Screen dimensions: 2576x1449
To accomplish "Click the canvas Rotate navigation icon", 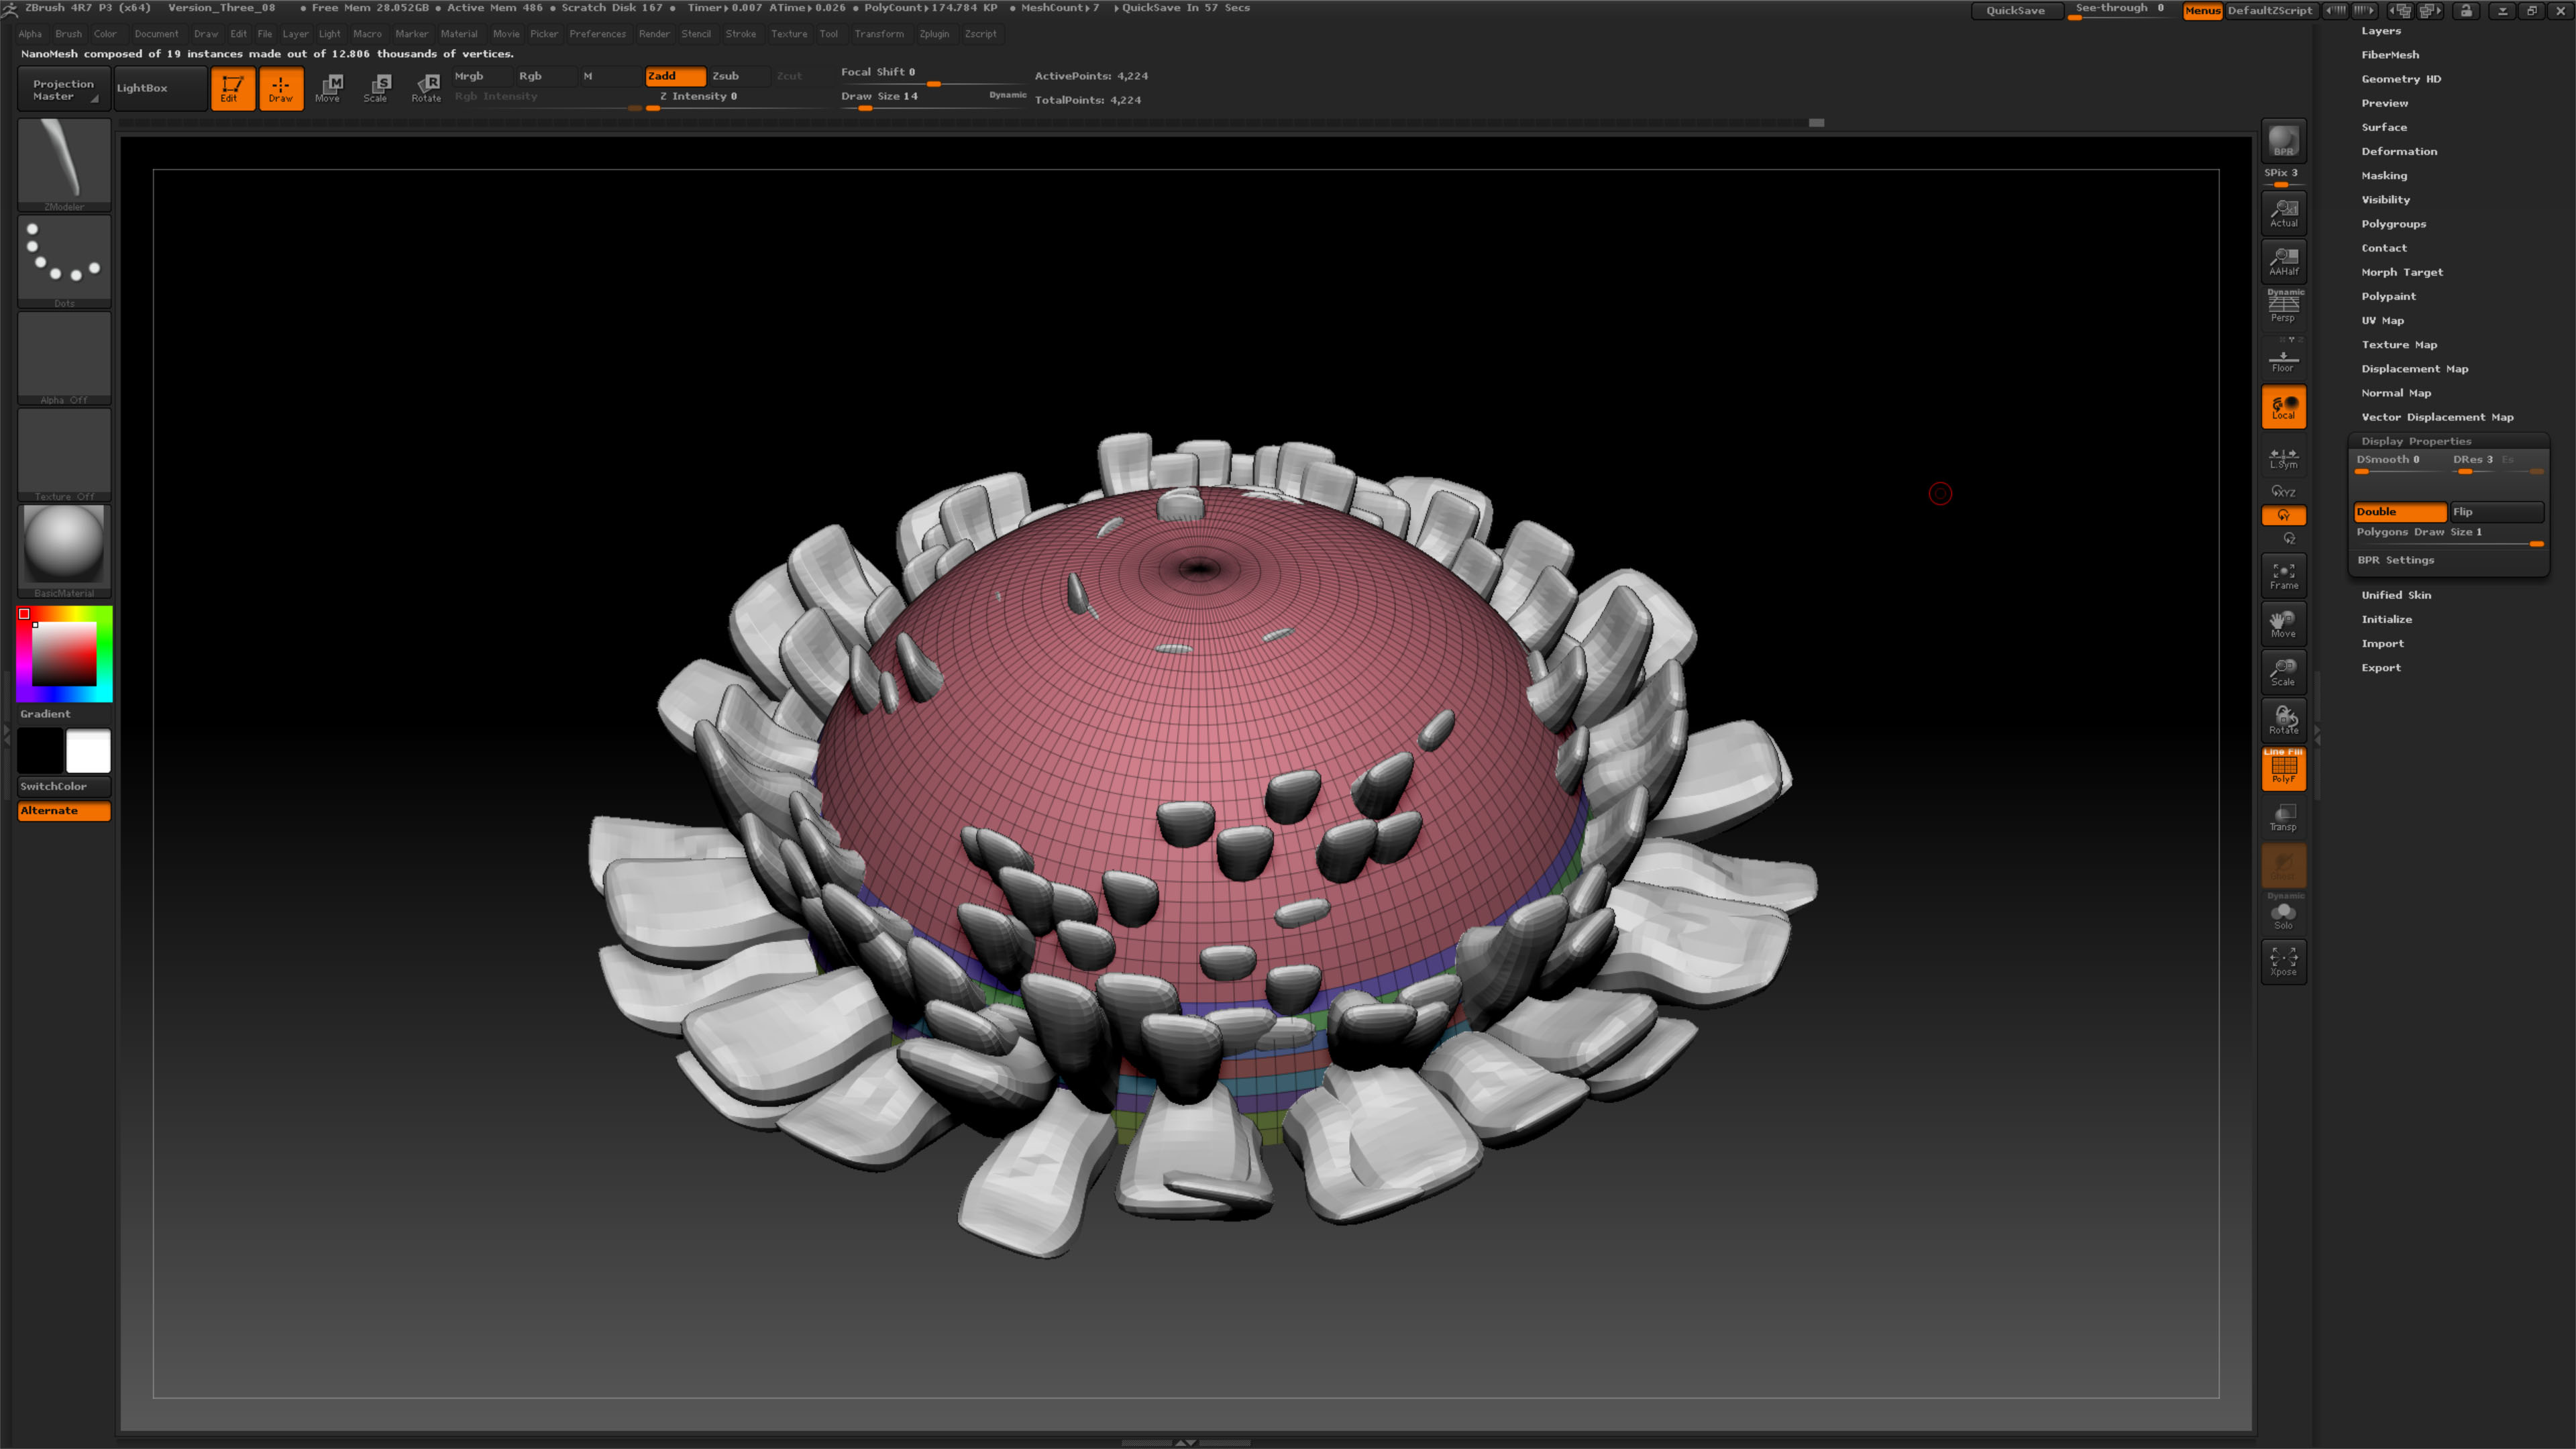I will click(x=2283, y=719).
